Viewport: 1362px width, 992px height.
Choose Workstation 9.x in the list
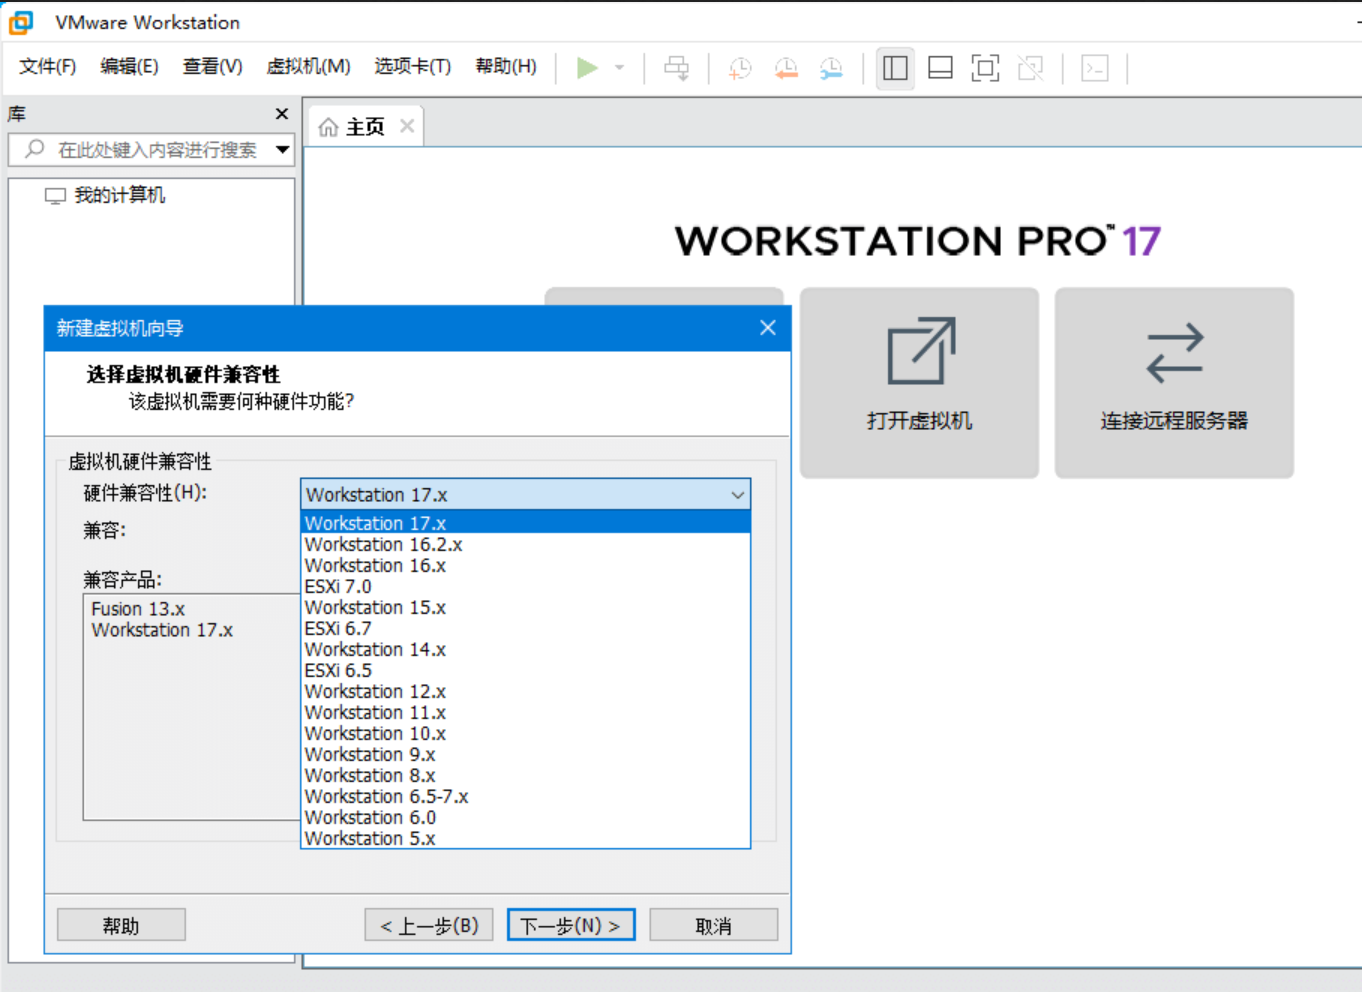[x=526, y=754]
